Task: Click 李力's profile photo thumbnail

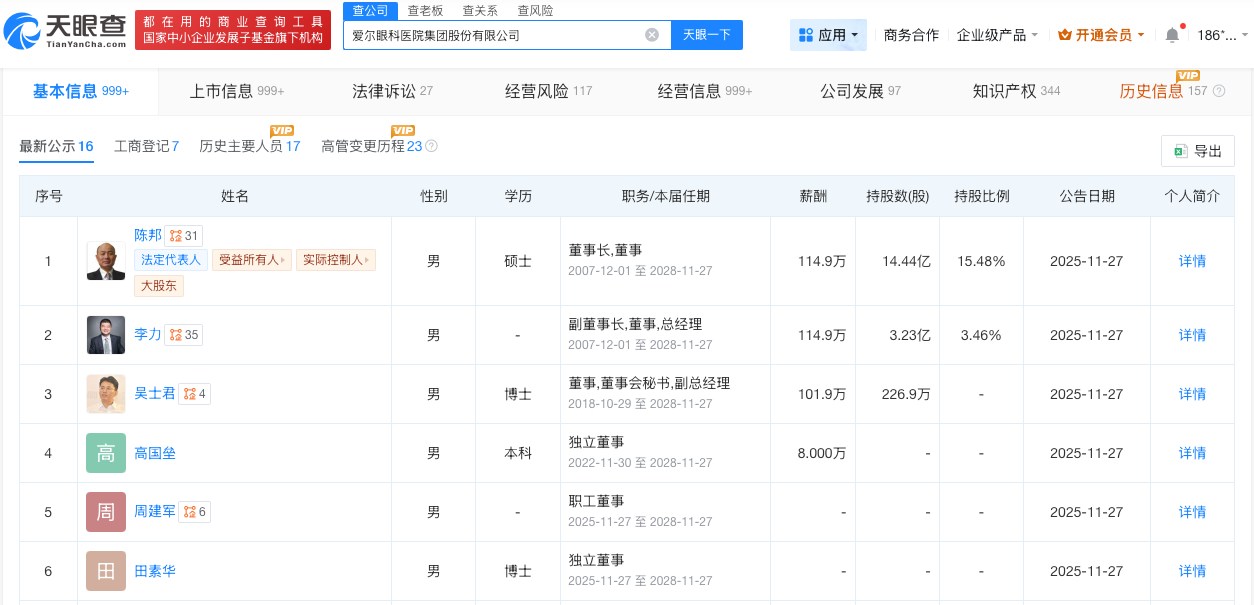Action: [x=105, y=335]
